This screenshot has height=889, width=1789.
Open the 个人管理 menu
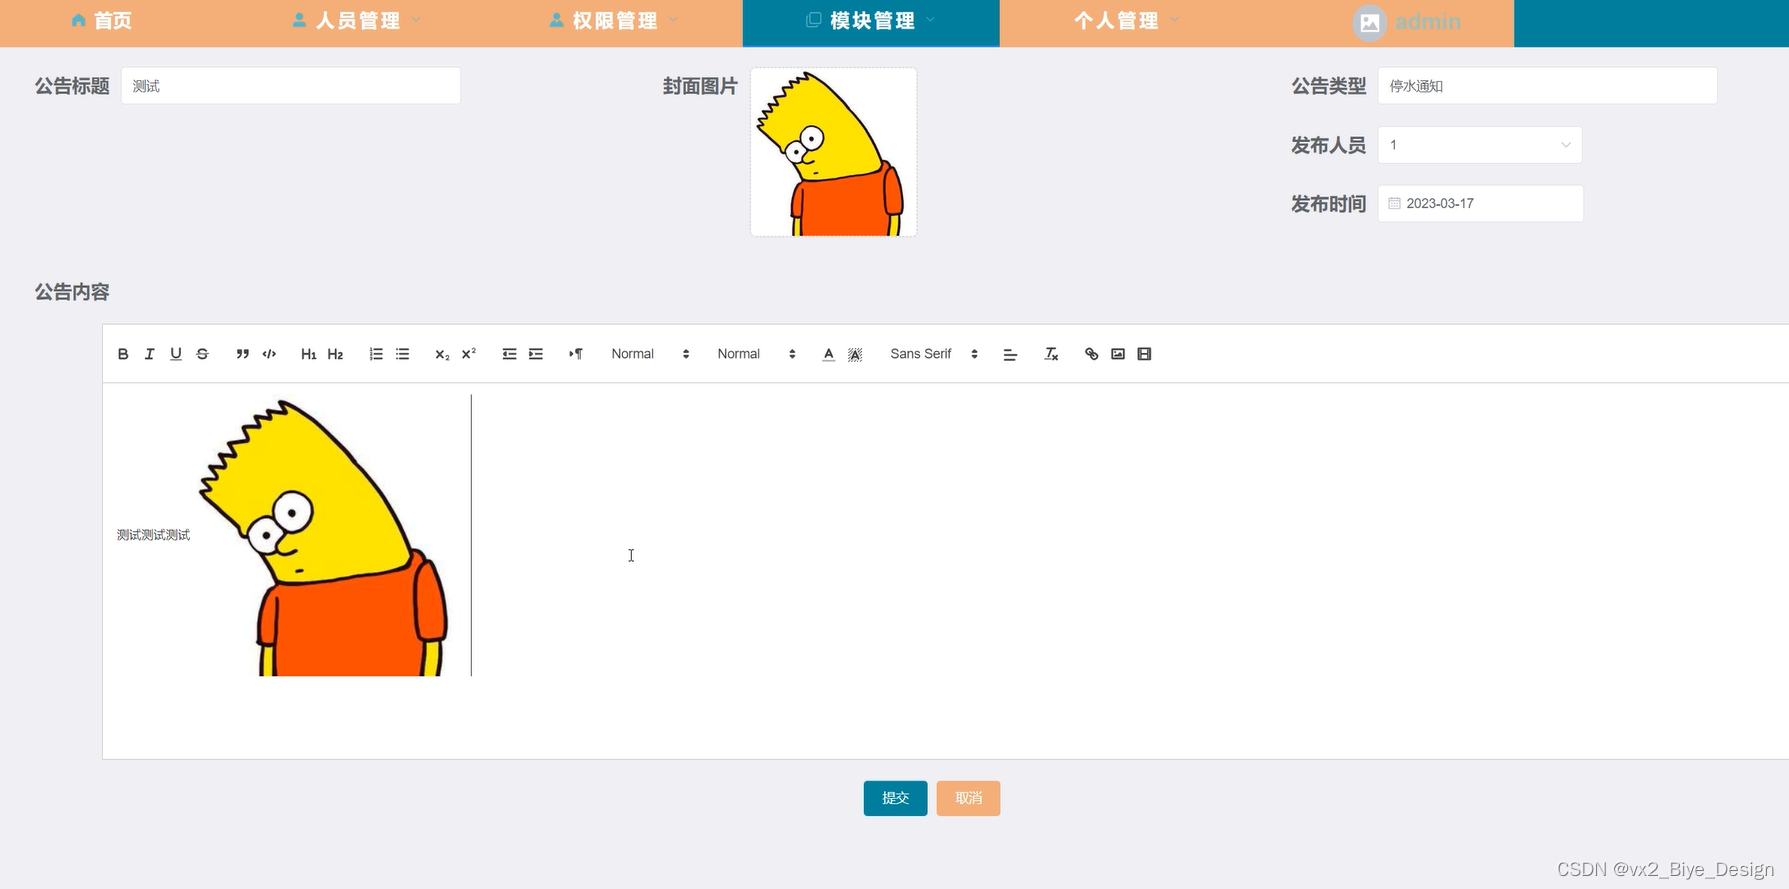tap(1127, 21)
